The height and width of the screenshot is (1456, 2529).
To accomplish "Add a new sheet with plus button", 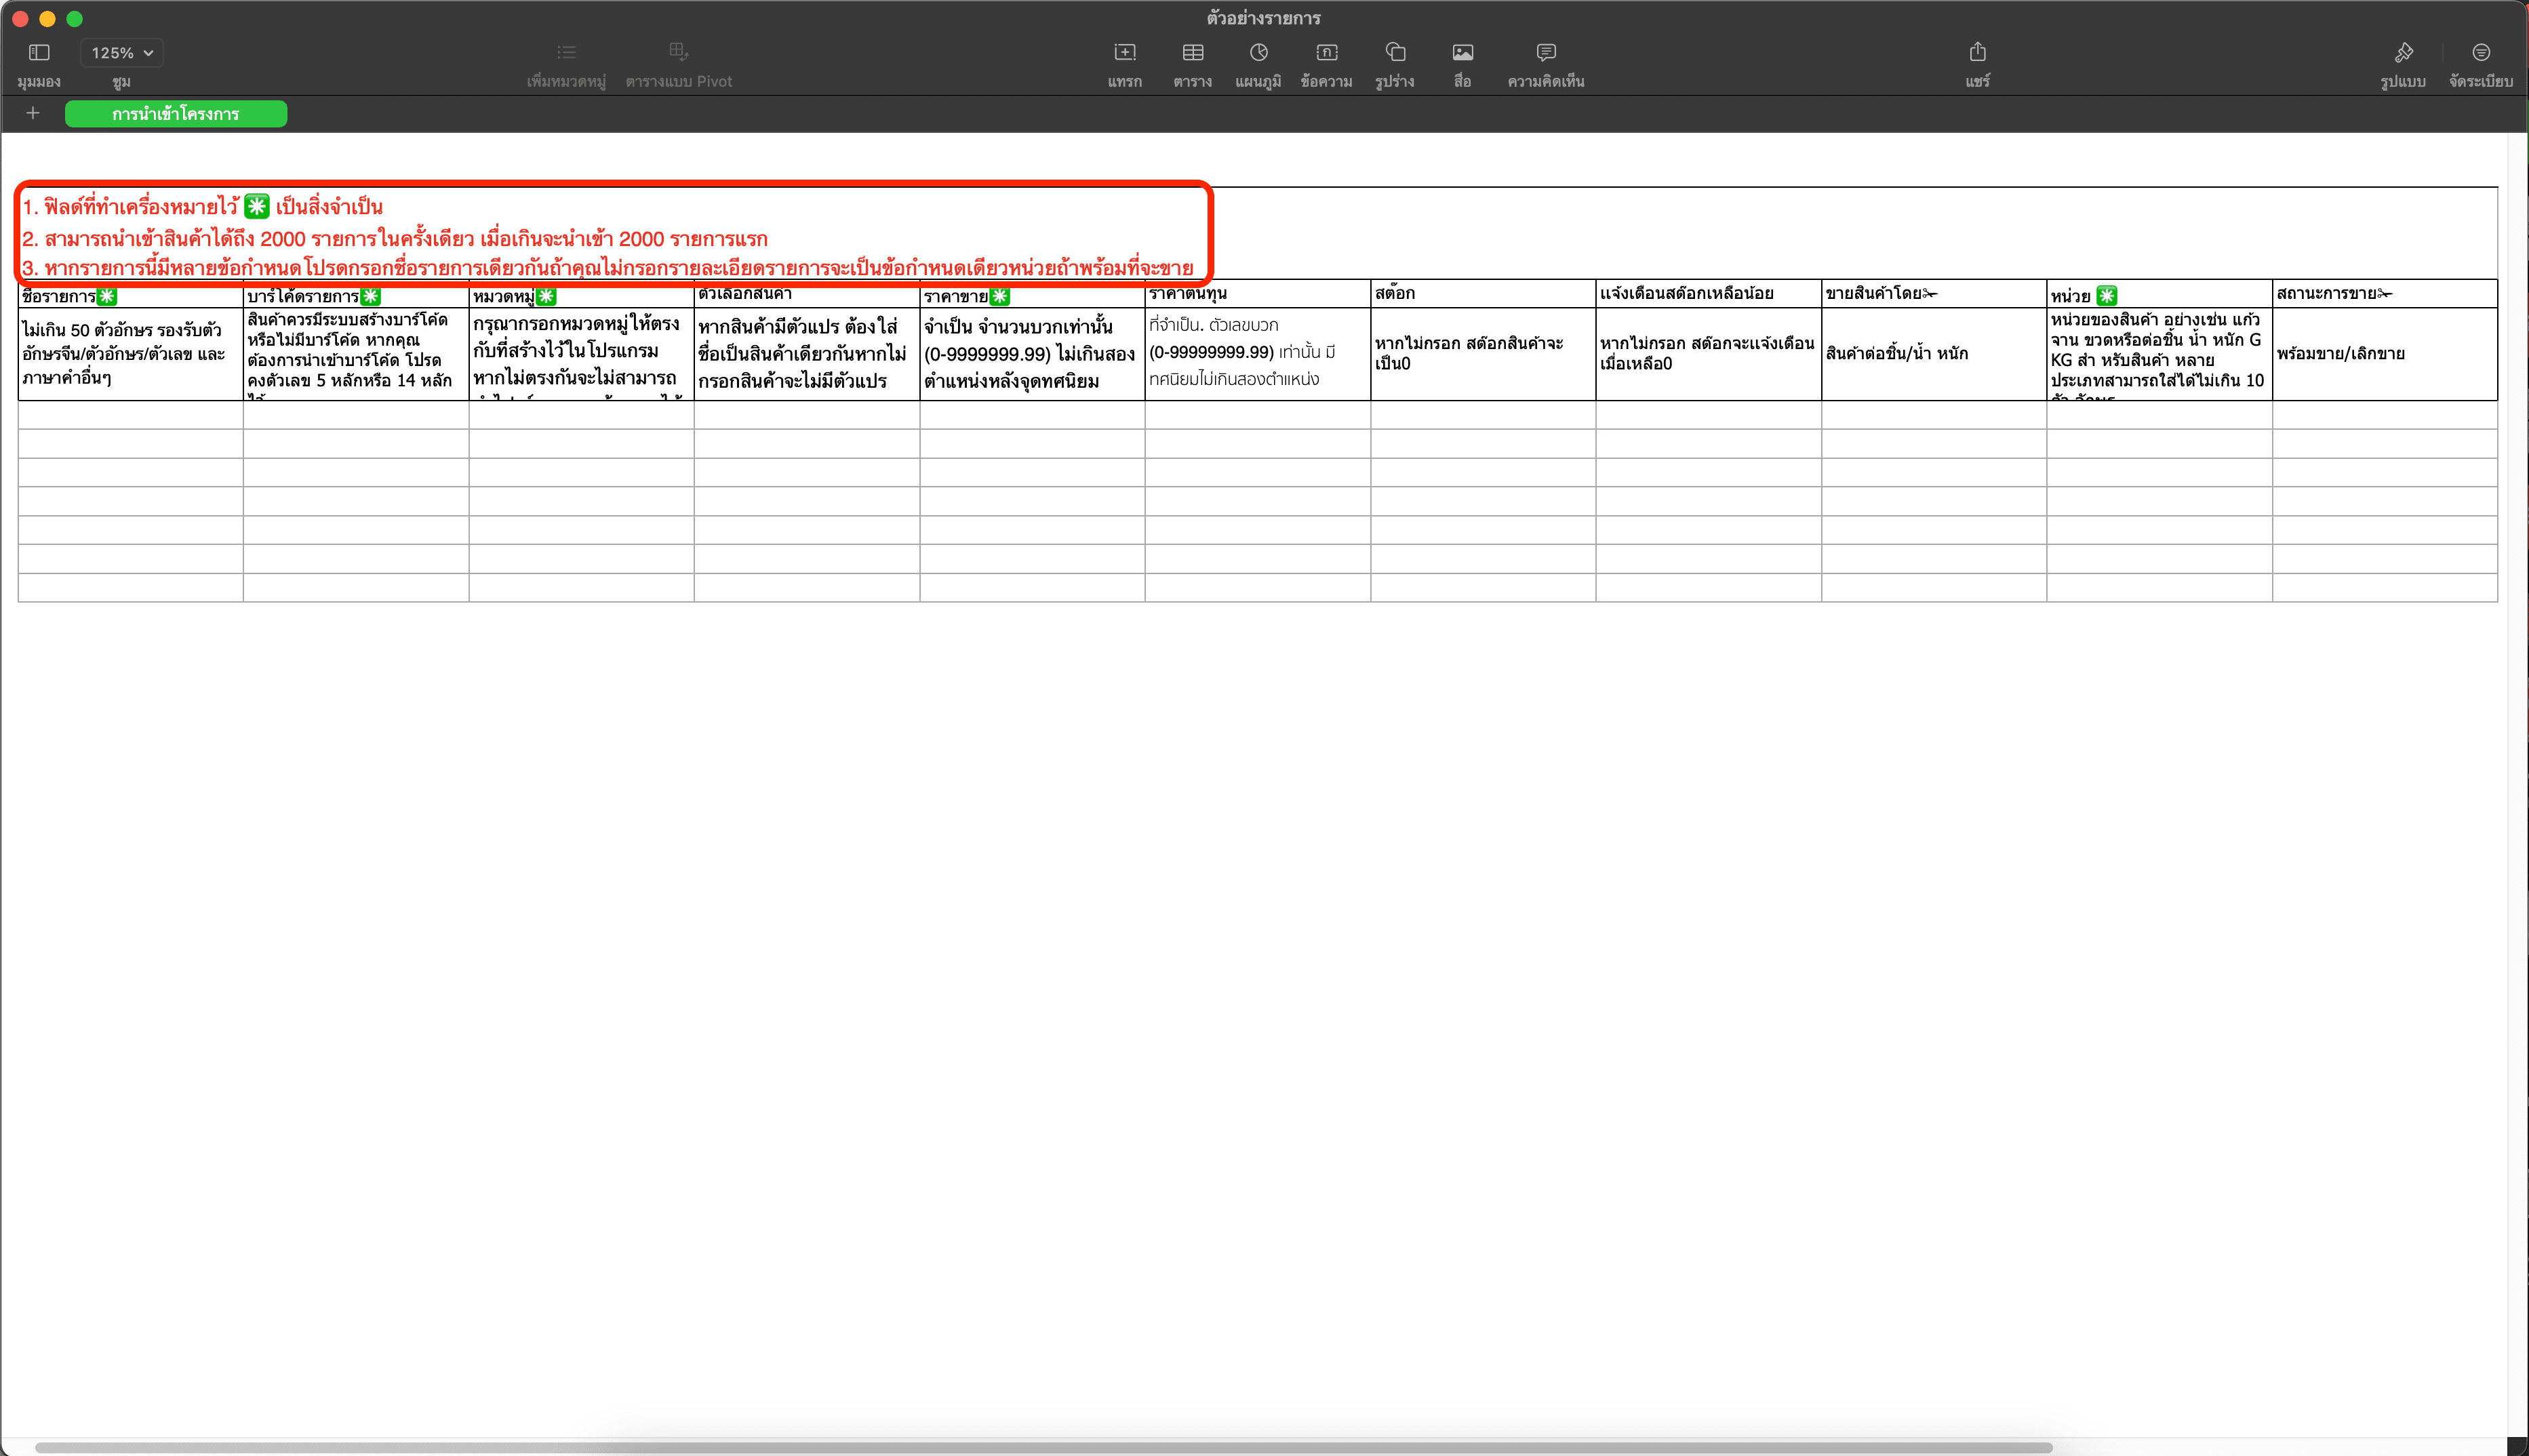I will coord(33,113).
